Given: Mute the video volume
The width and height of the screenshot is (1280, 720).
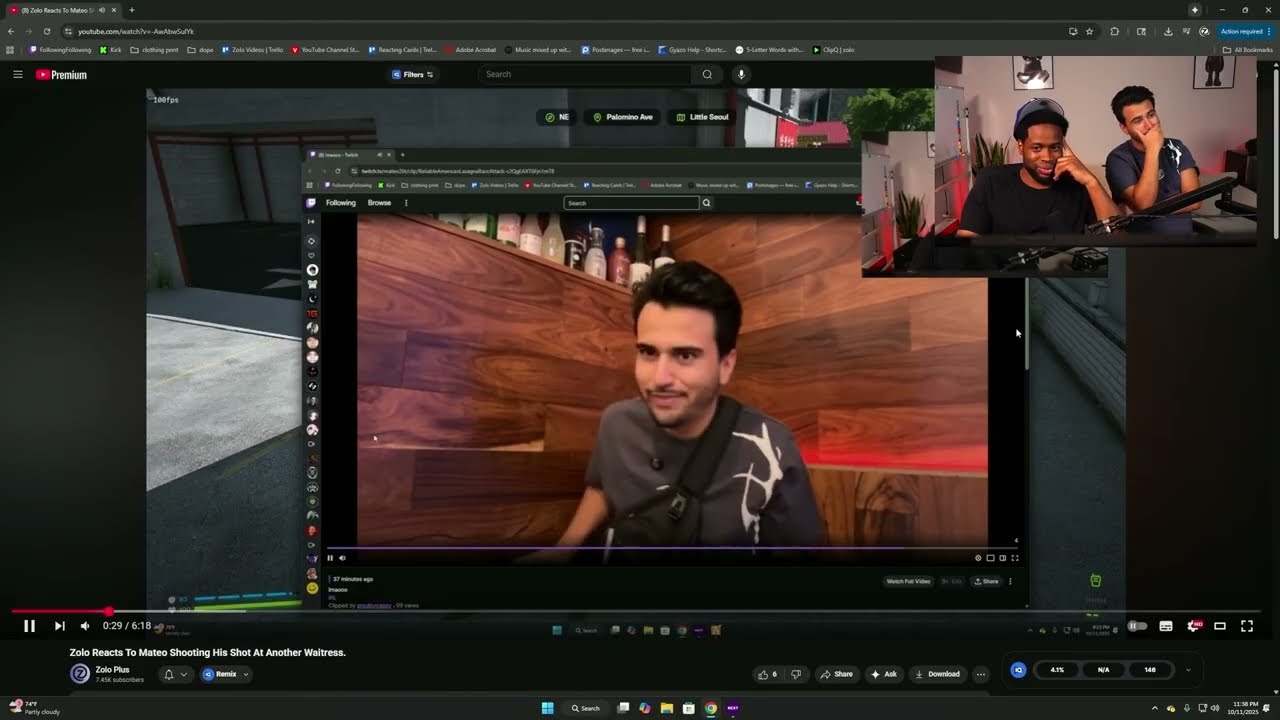Looking at the screenshot, I should 85,626.
